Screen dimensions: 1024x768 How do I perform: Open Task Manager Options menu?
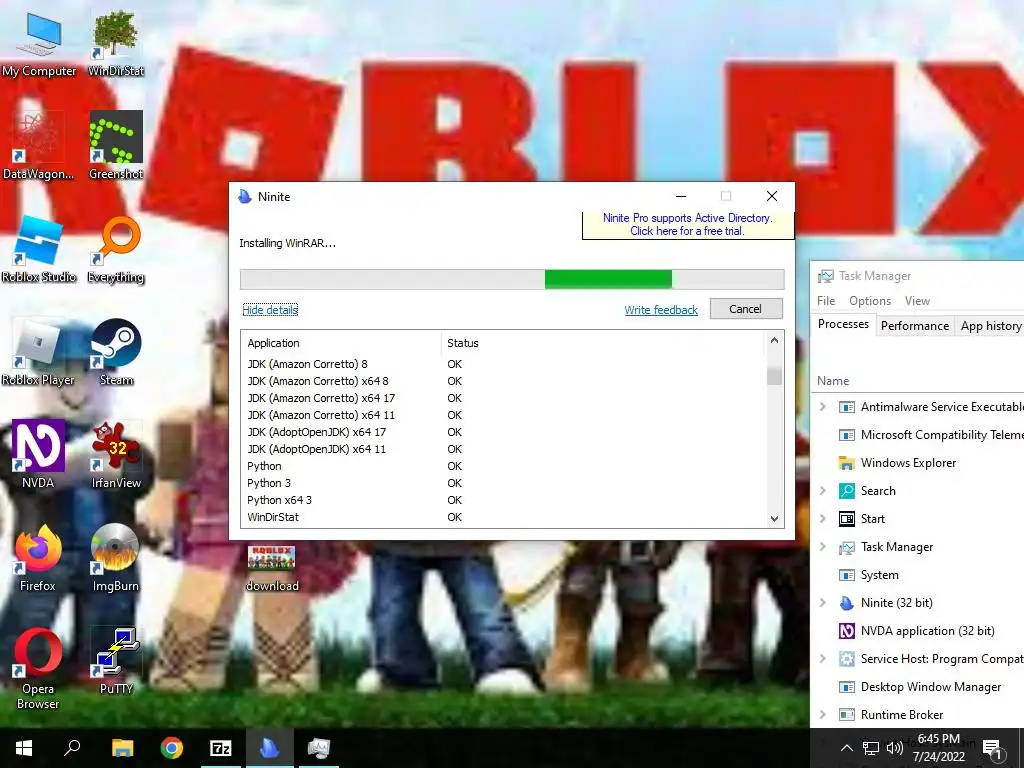[870, 300]
